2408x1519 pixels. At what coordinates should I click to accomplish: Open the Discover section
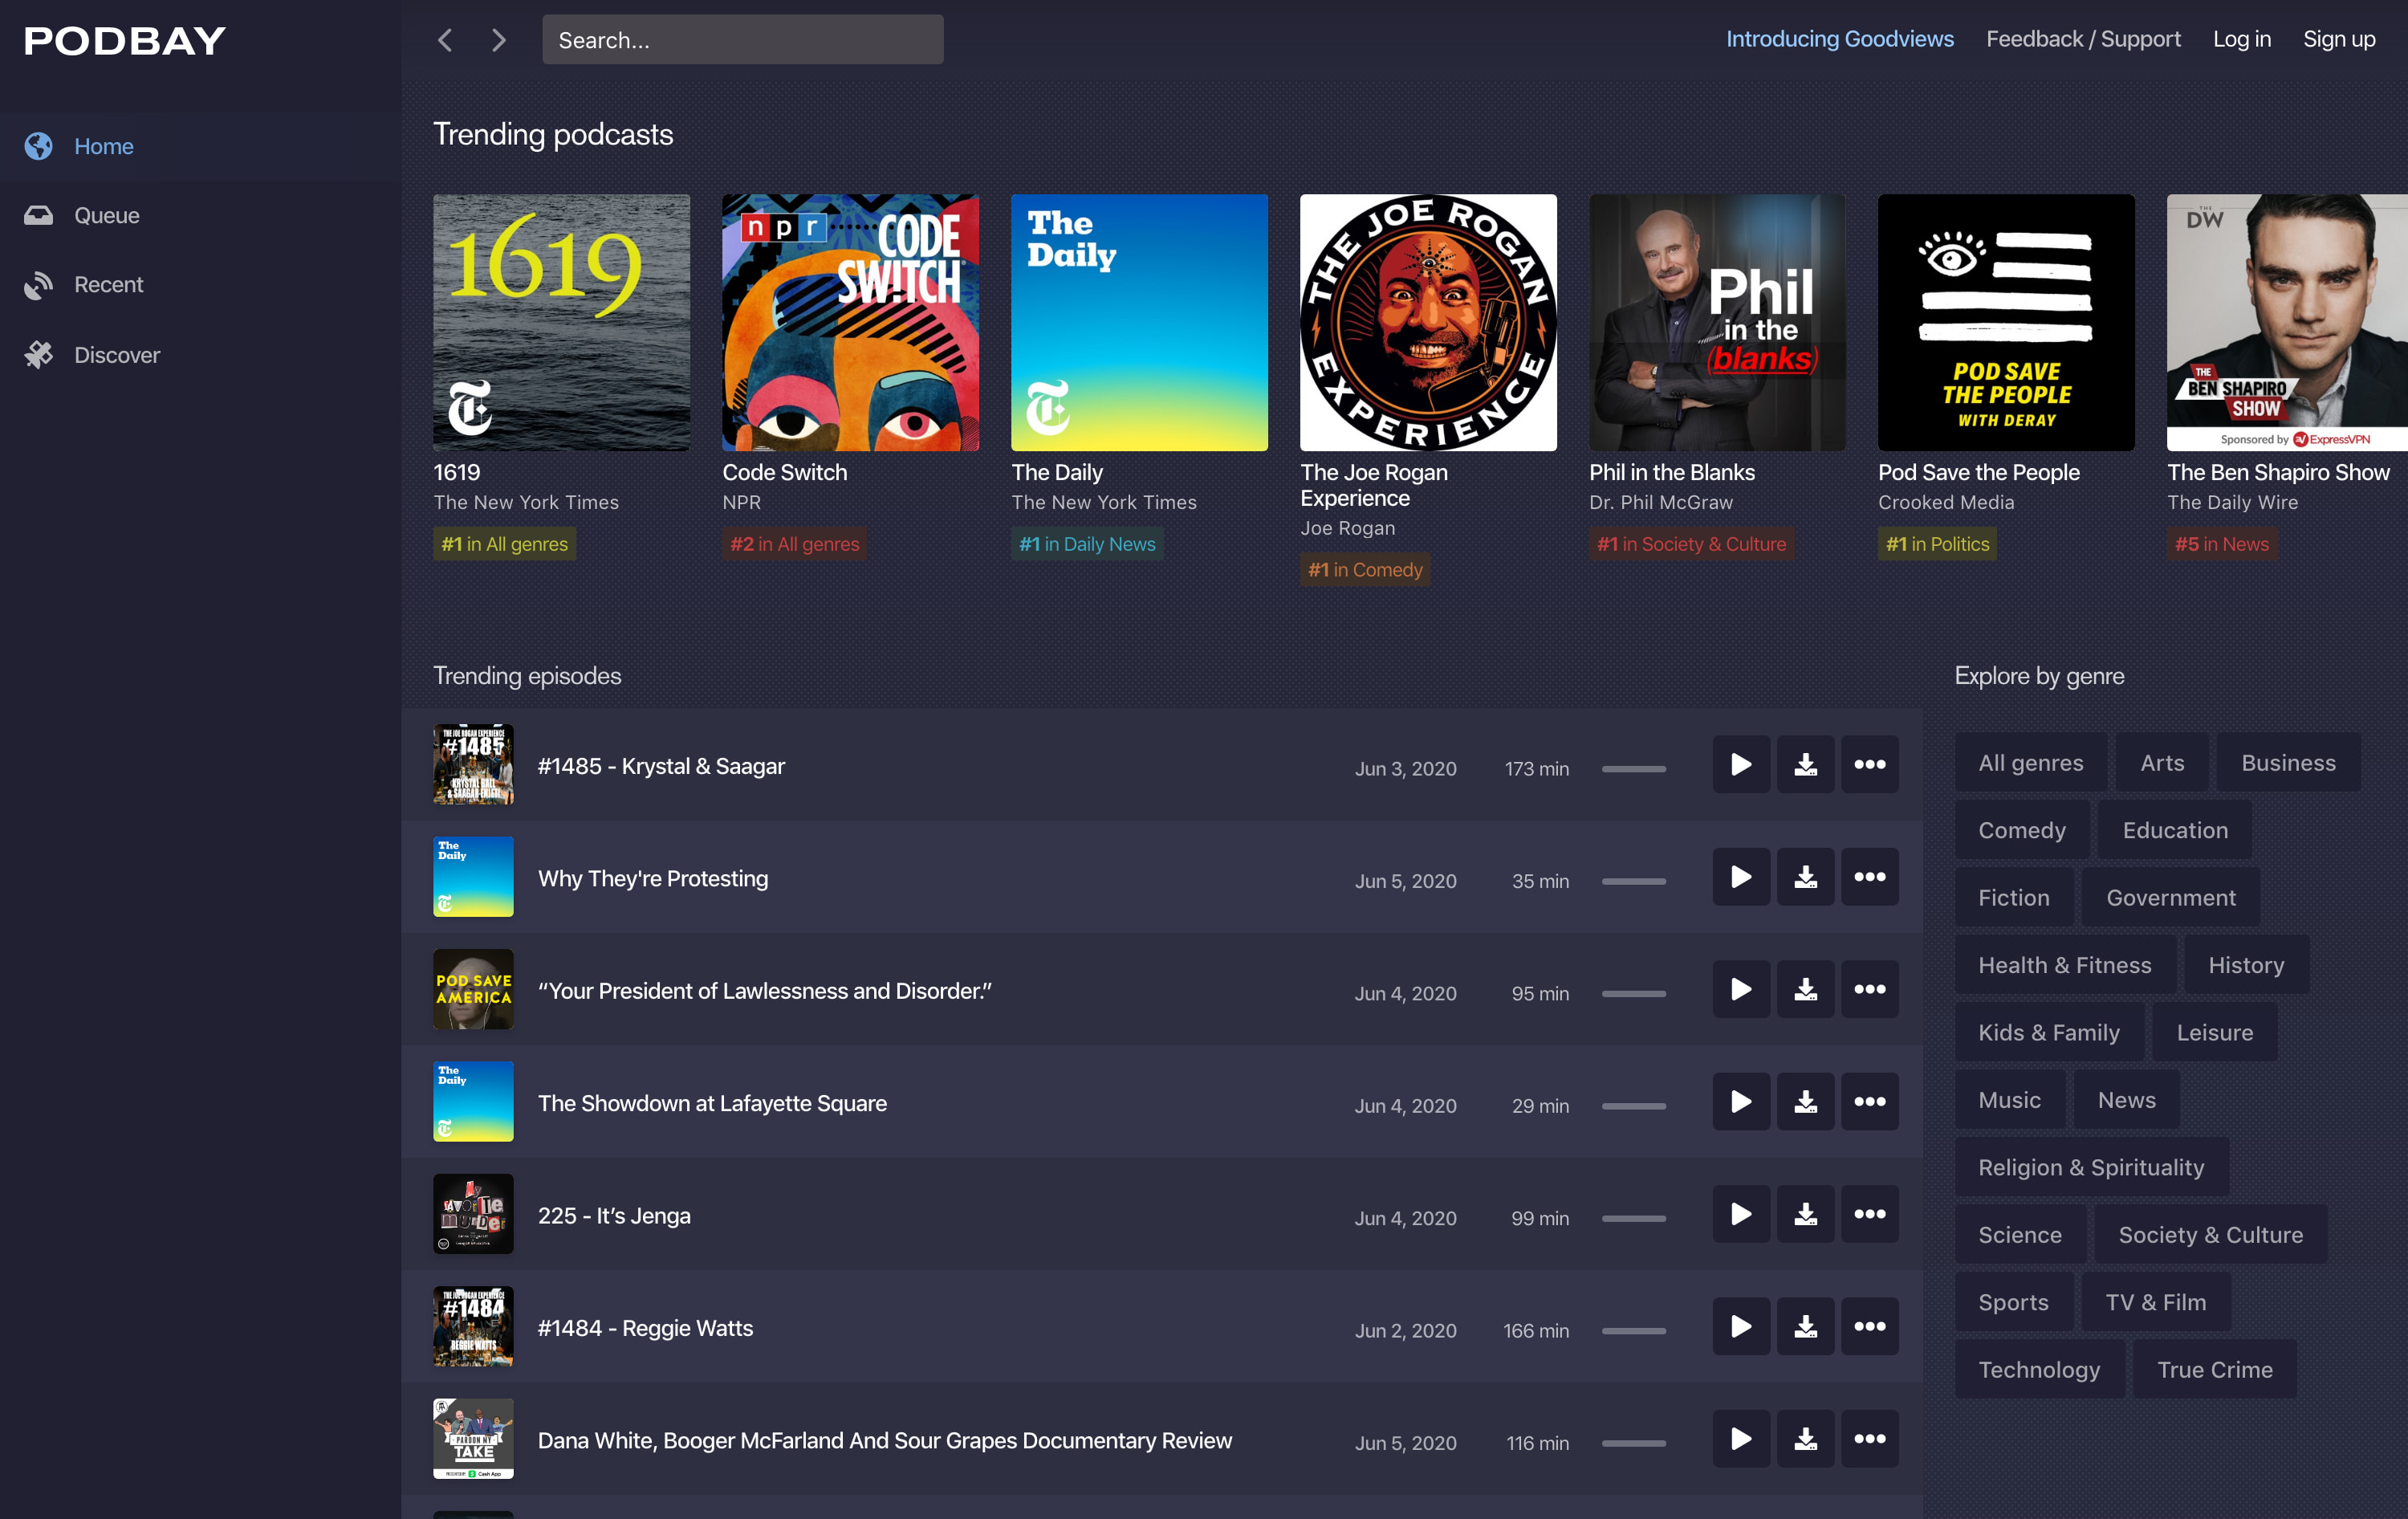[116, 354]
